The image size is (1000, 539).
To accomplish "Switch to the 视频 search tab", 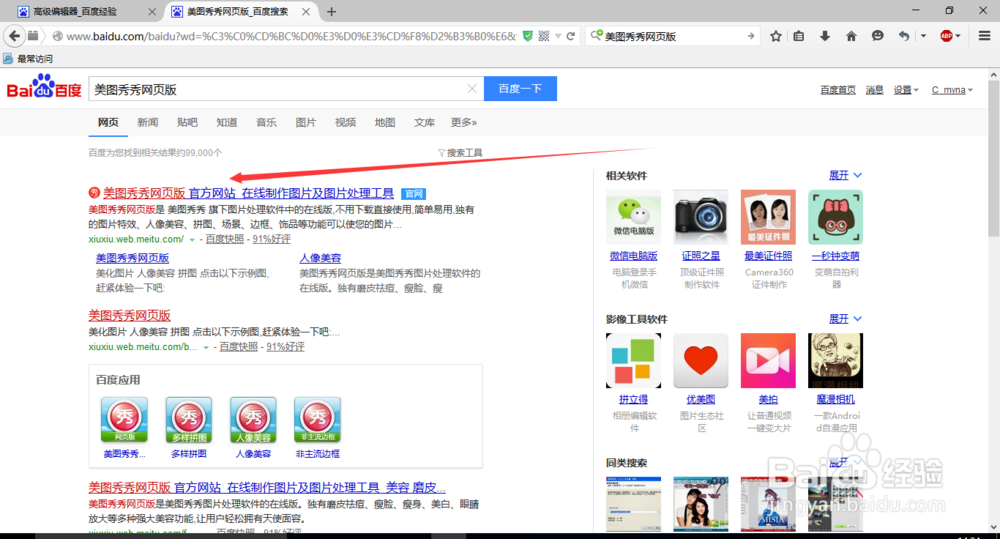I will point(346,122).
